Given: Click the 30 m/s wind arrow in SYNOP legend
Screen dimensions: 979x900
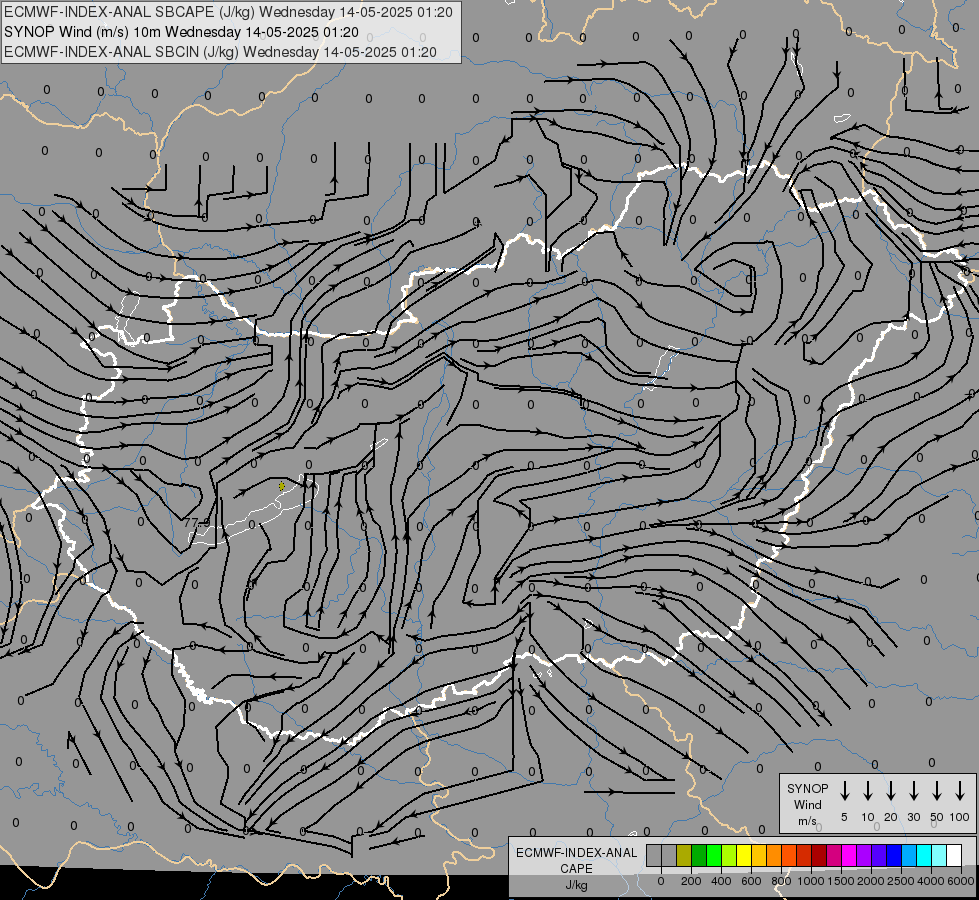Looking at the screenshot, I should pos(913,790).
